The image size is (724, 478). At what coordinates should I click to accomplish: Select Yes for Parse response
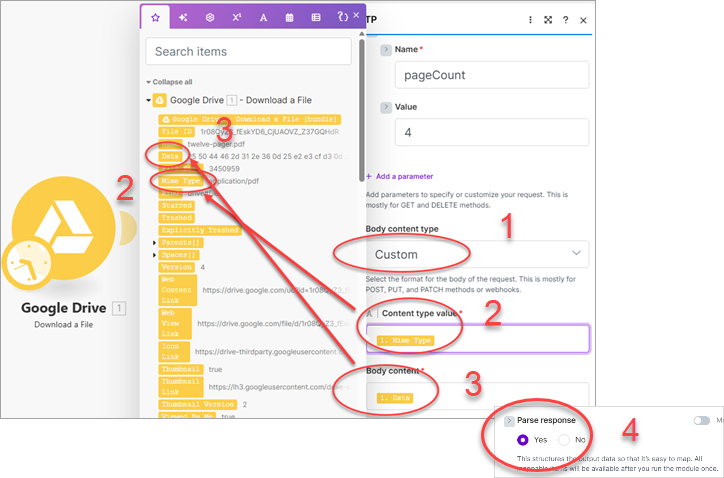[523, 439]
